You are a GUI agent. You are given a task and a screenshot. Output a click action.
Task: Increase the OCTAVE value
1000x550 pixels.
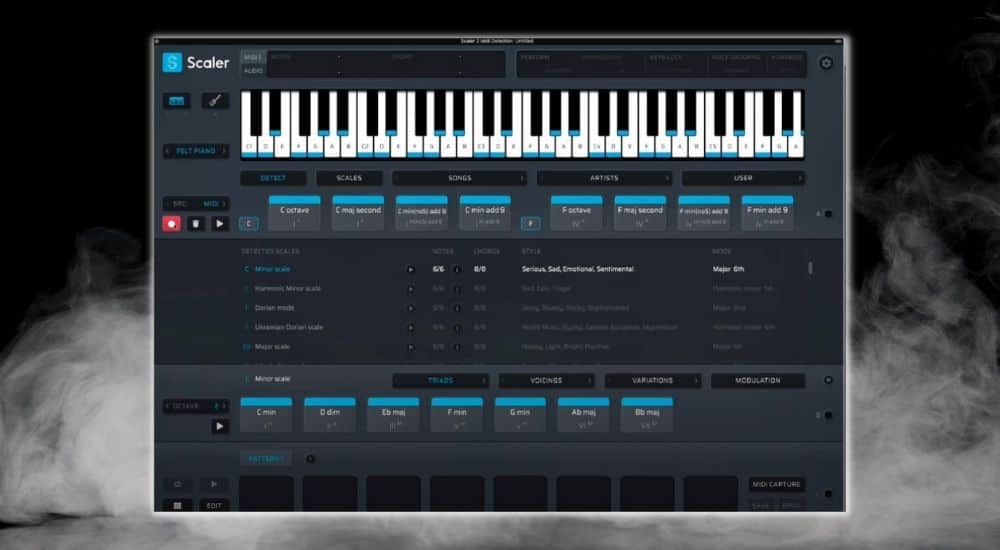(x=224, y=406)
